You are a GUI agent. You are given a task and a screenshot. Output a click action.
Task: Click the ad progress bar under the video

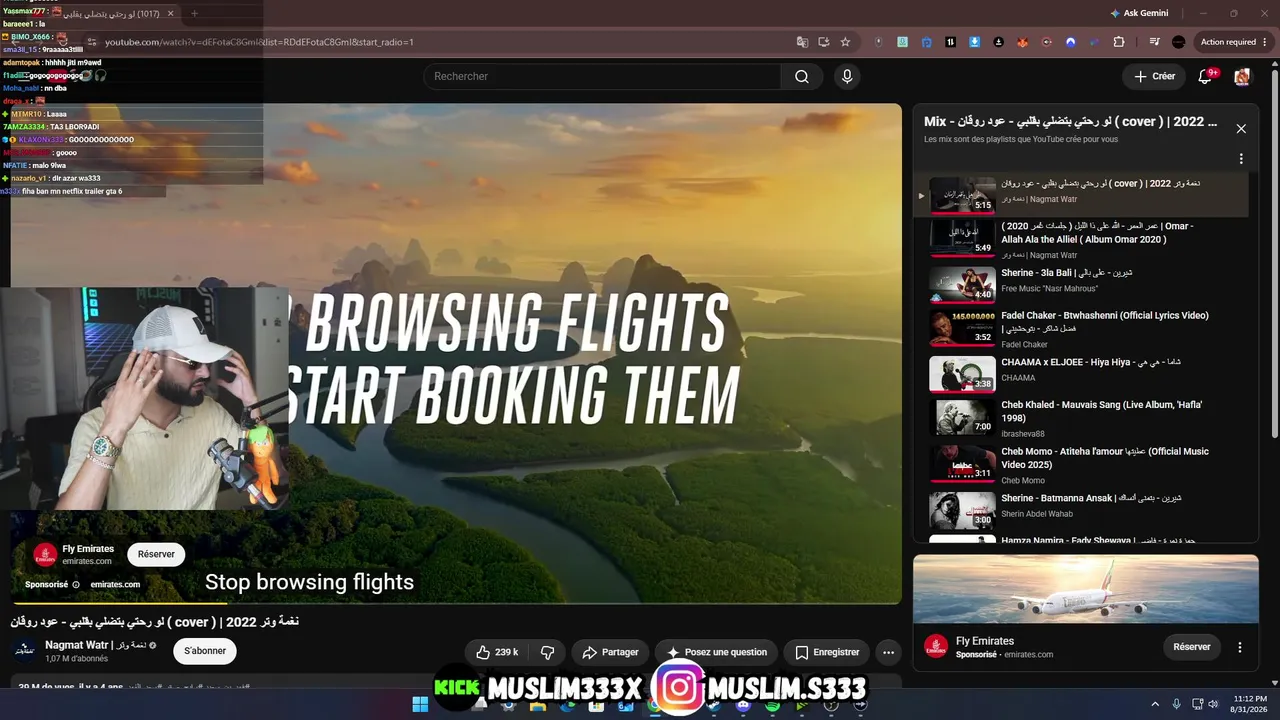(x=456, y=603)
